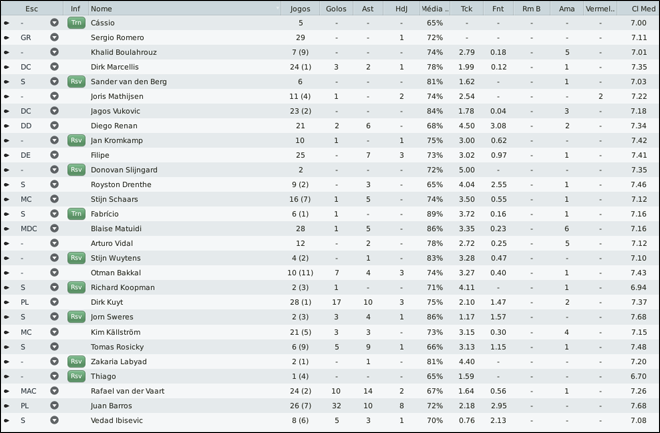
Task: Open the dropdown beside Blaise Matuidi
Action: click(54, 229)
